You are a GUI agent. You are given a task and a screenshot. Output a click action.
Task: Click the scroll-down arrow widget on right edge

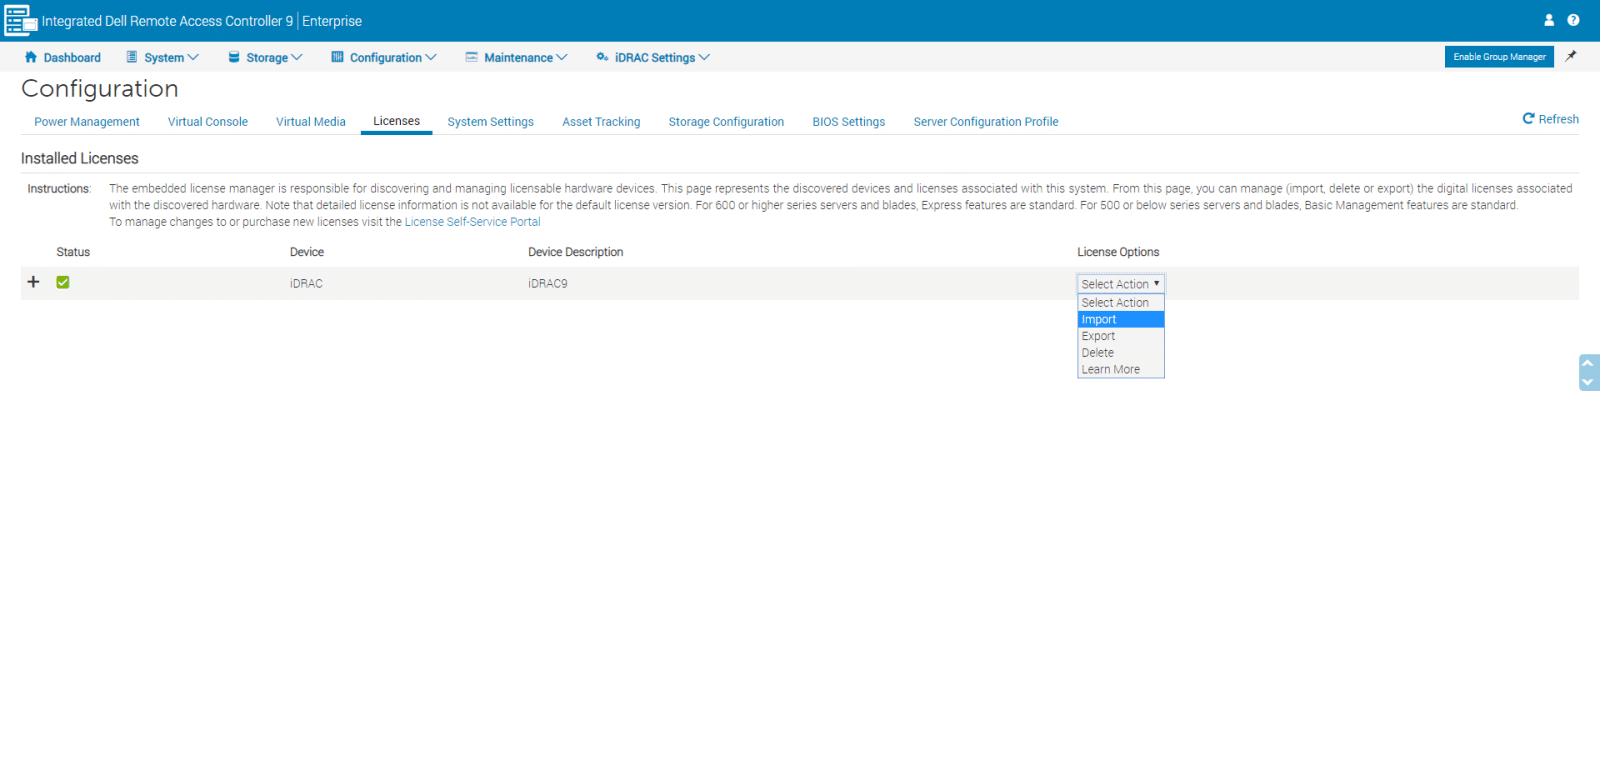(x=1587, y=382)
